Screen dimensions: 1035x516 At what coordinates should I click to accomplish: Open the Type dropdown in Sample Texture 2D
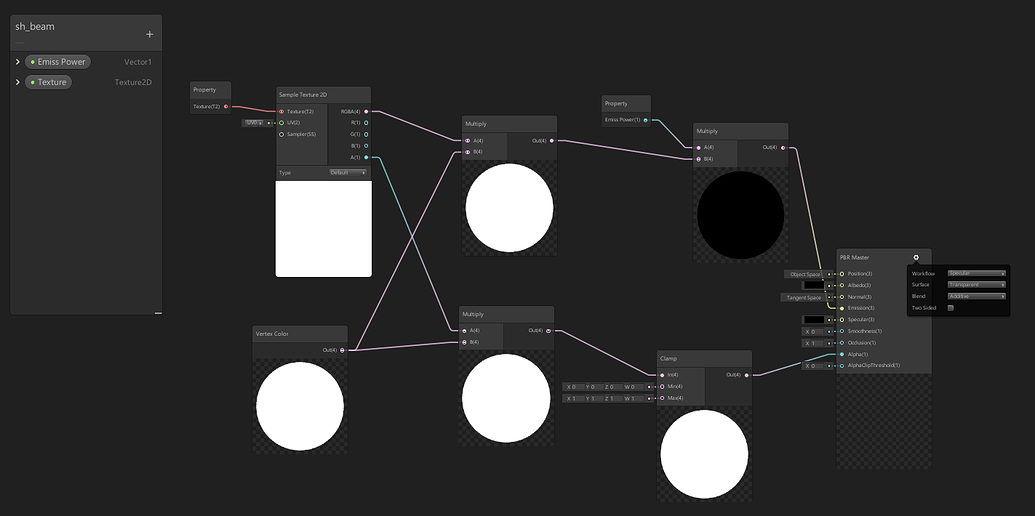348,173
